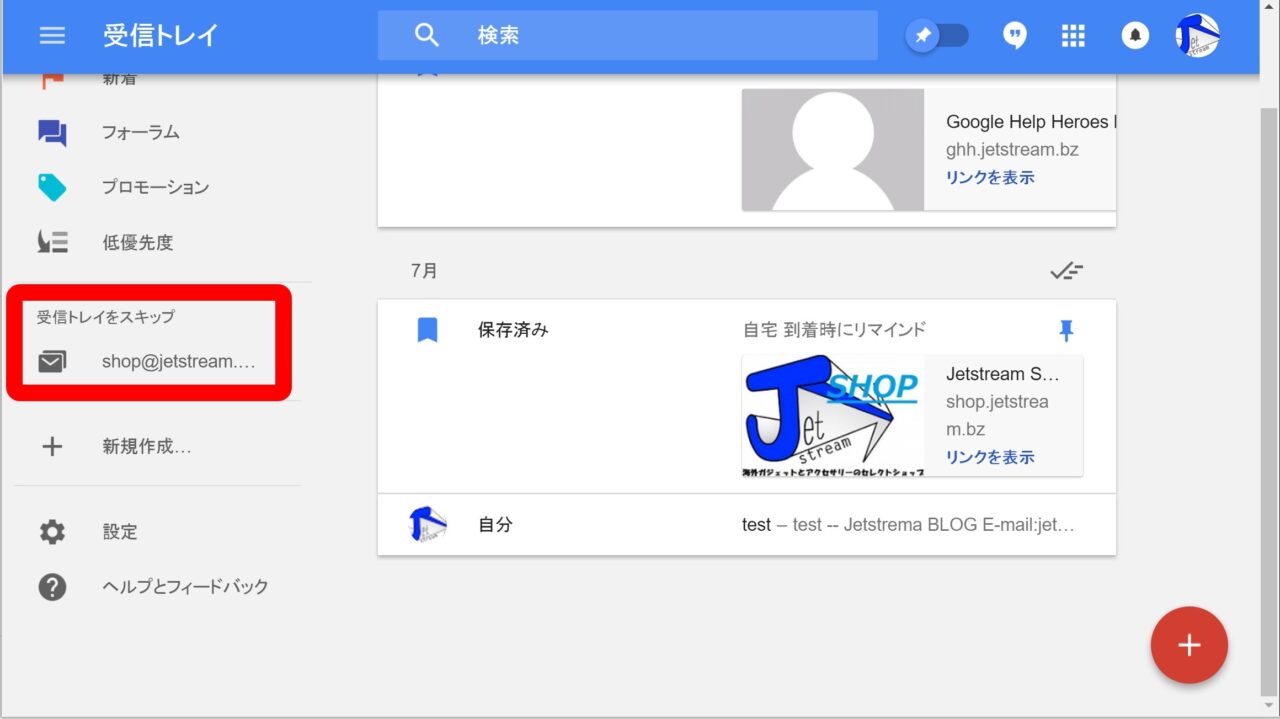This screenshot has height=719, width=1280.
Task: Open shop@jetstream label folder
Action: pos(178,362)
